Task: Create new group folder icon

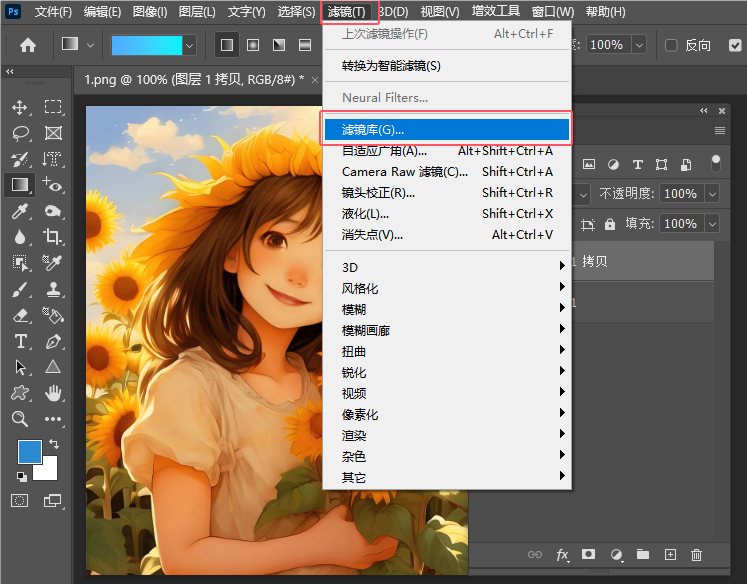Action: tap(643, 554)
